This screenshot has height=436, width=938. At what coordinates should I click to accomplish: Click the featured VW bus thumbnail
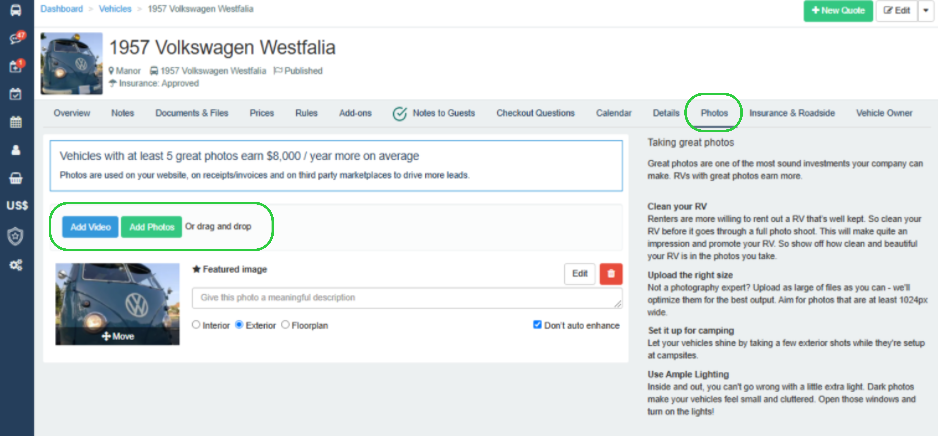click(117, 296)
